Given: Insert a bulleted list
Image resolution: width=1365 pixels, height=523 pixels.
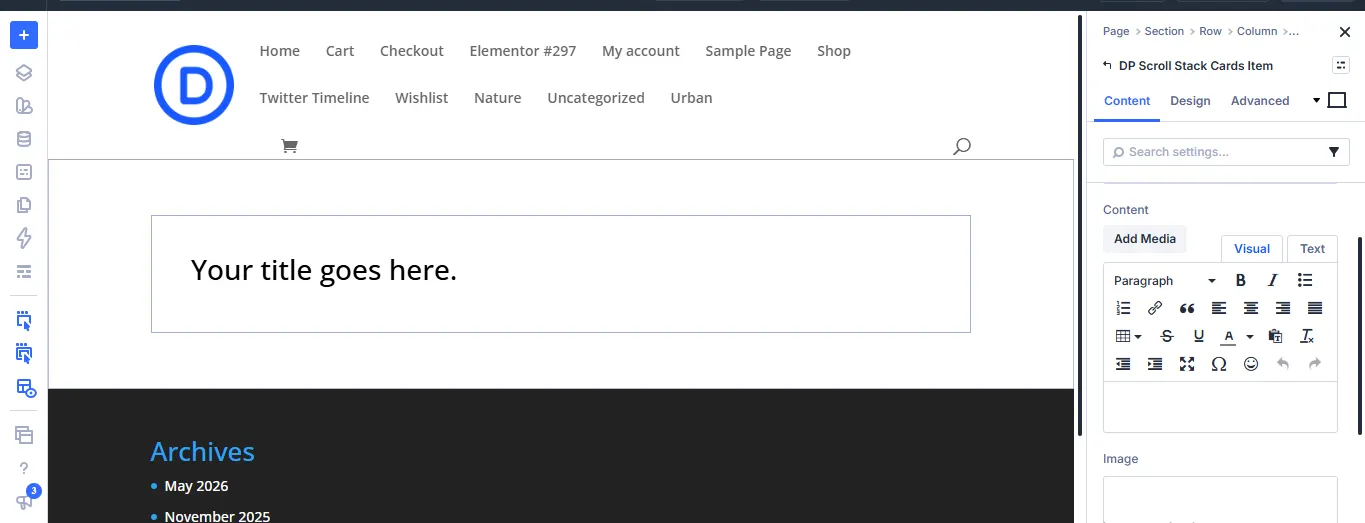Looking at the screenshot, I should [1305, 280].
